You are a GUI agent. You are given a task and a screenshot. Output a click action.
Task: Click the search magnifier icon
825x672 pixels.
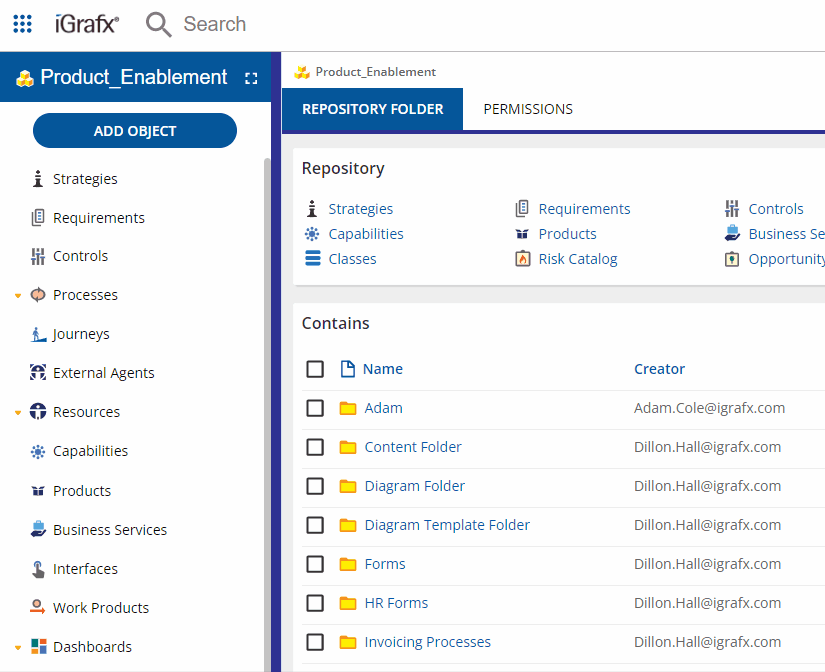[158, 24]
